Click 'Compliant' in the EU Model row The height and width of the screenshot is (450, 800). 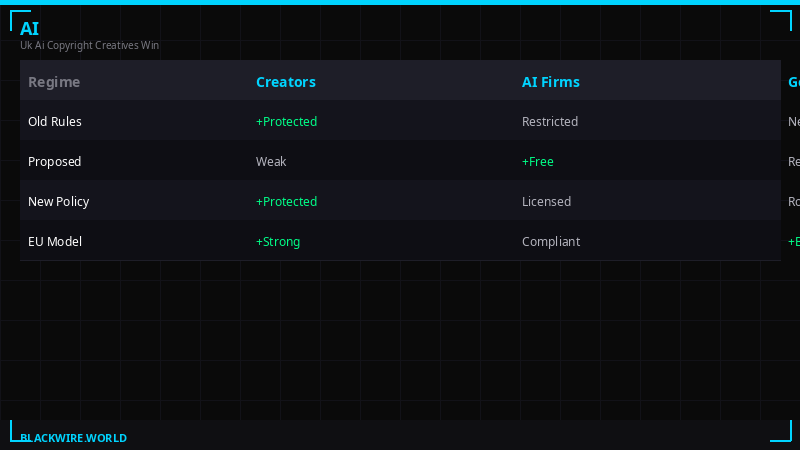click(551, 242)
